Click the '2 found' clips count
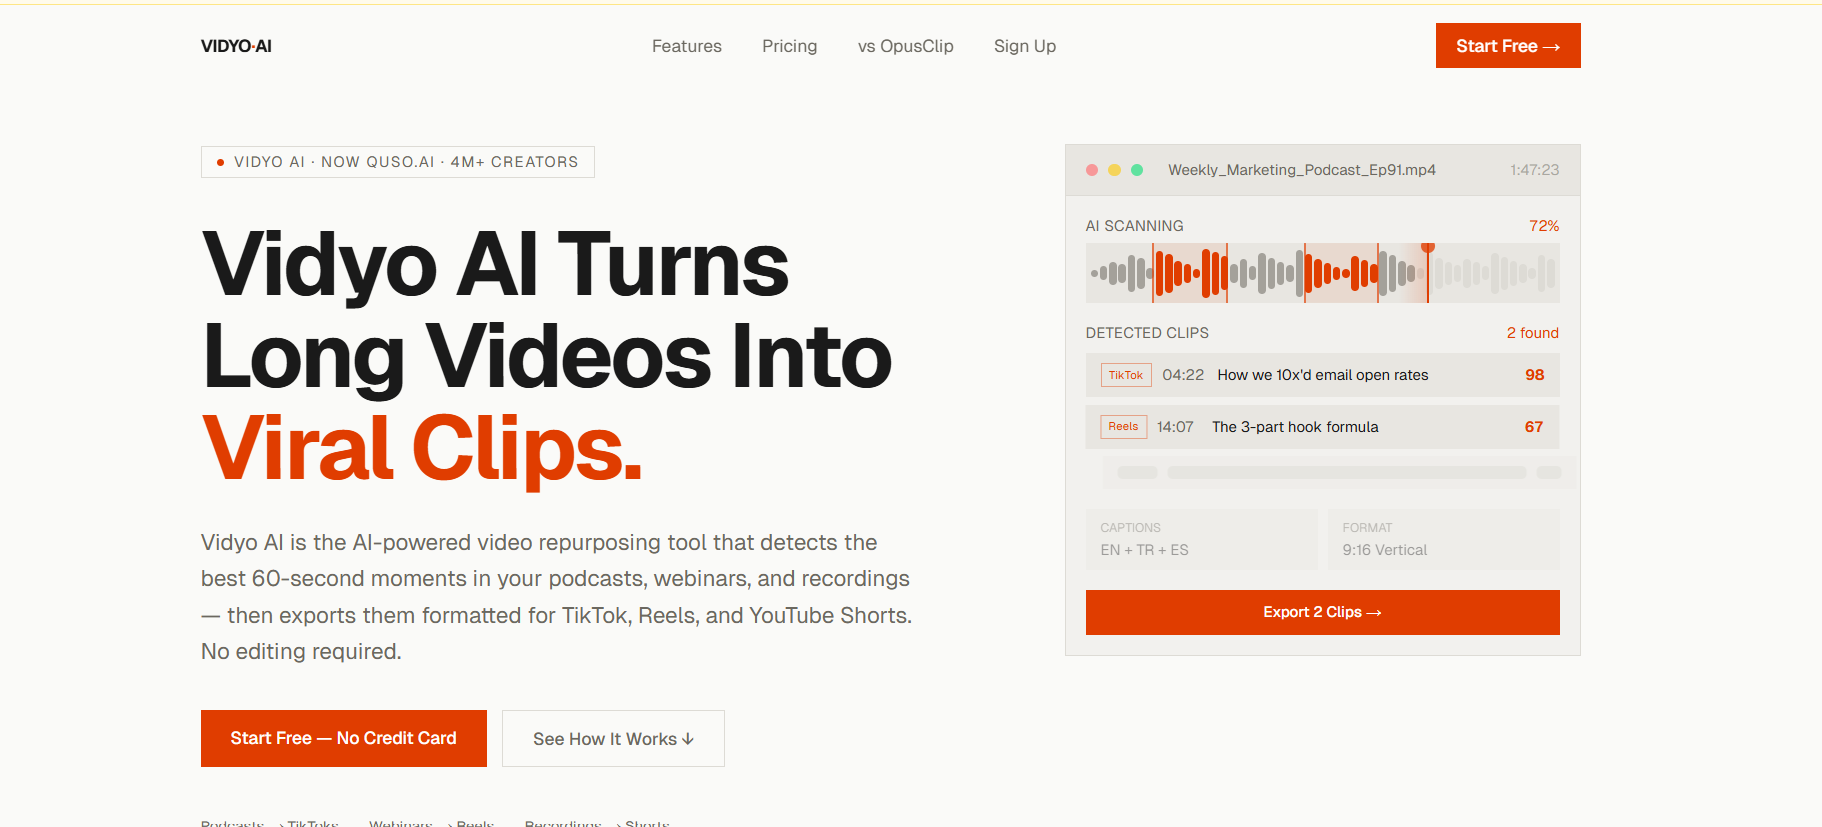This screenshot has height=827, width=1822. pyautogui.click(x=1533, y=333)
